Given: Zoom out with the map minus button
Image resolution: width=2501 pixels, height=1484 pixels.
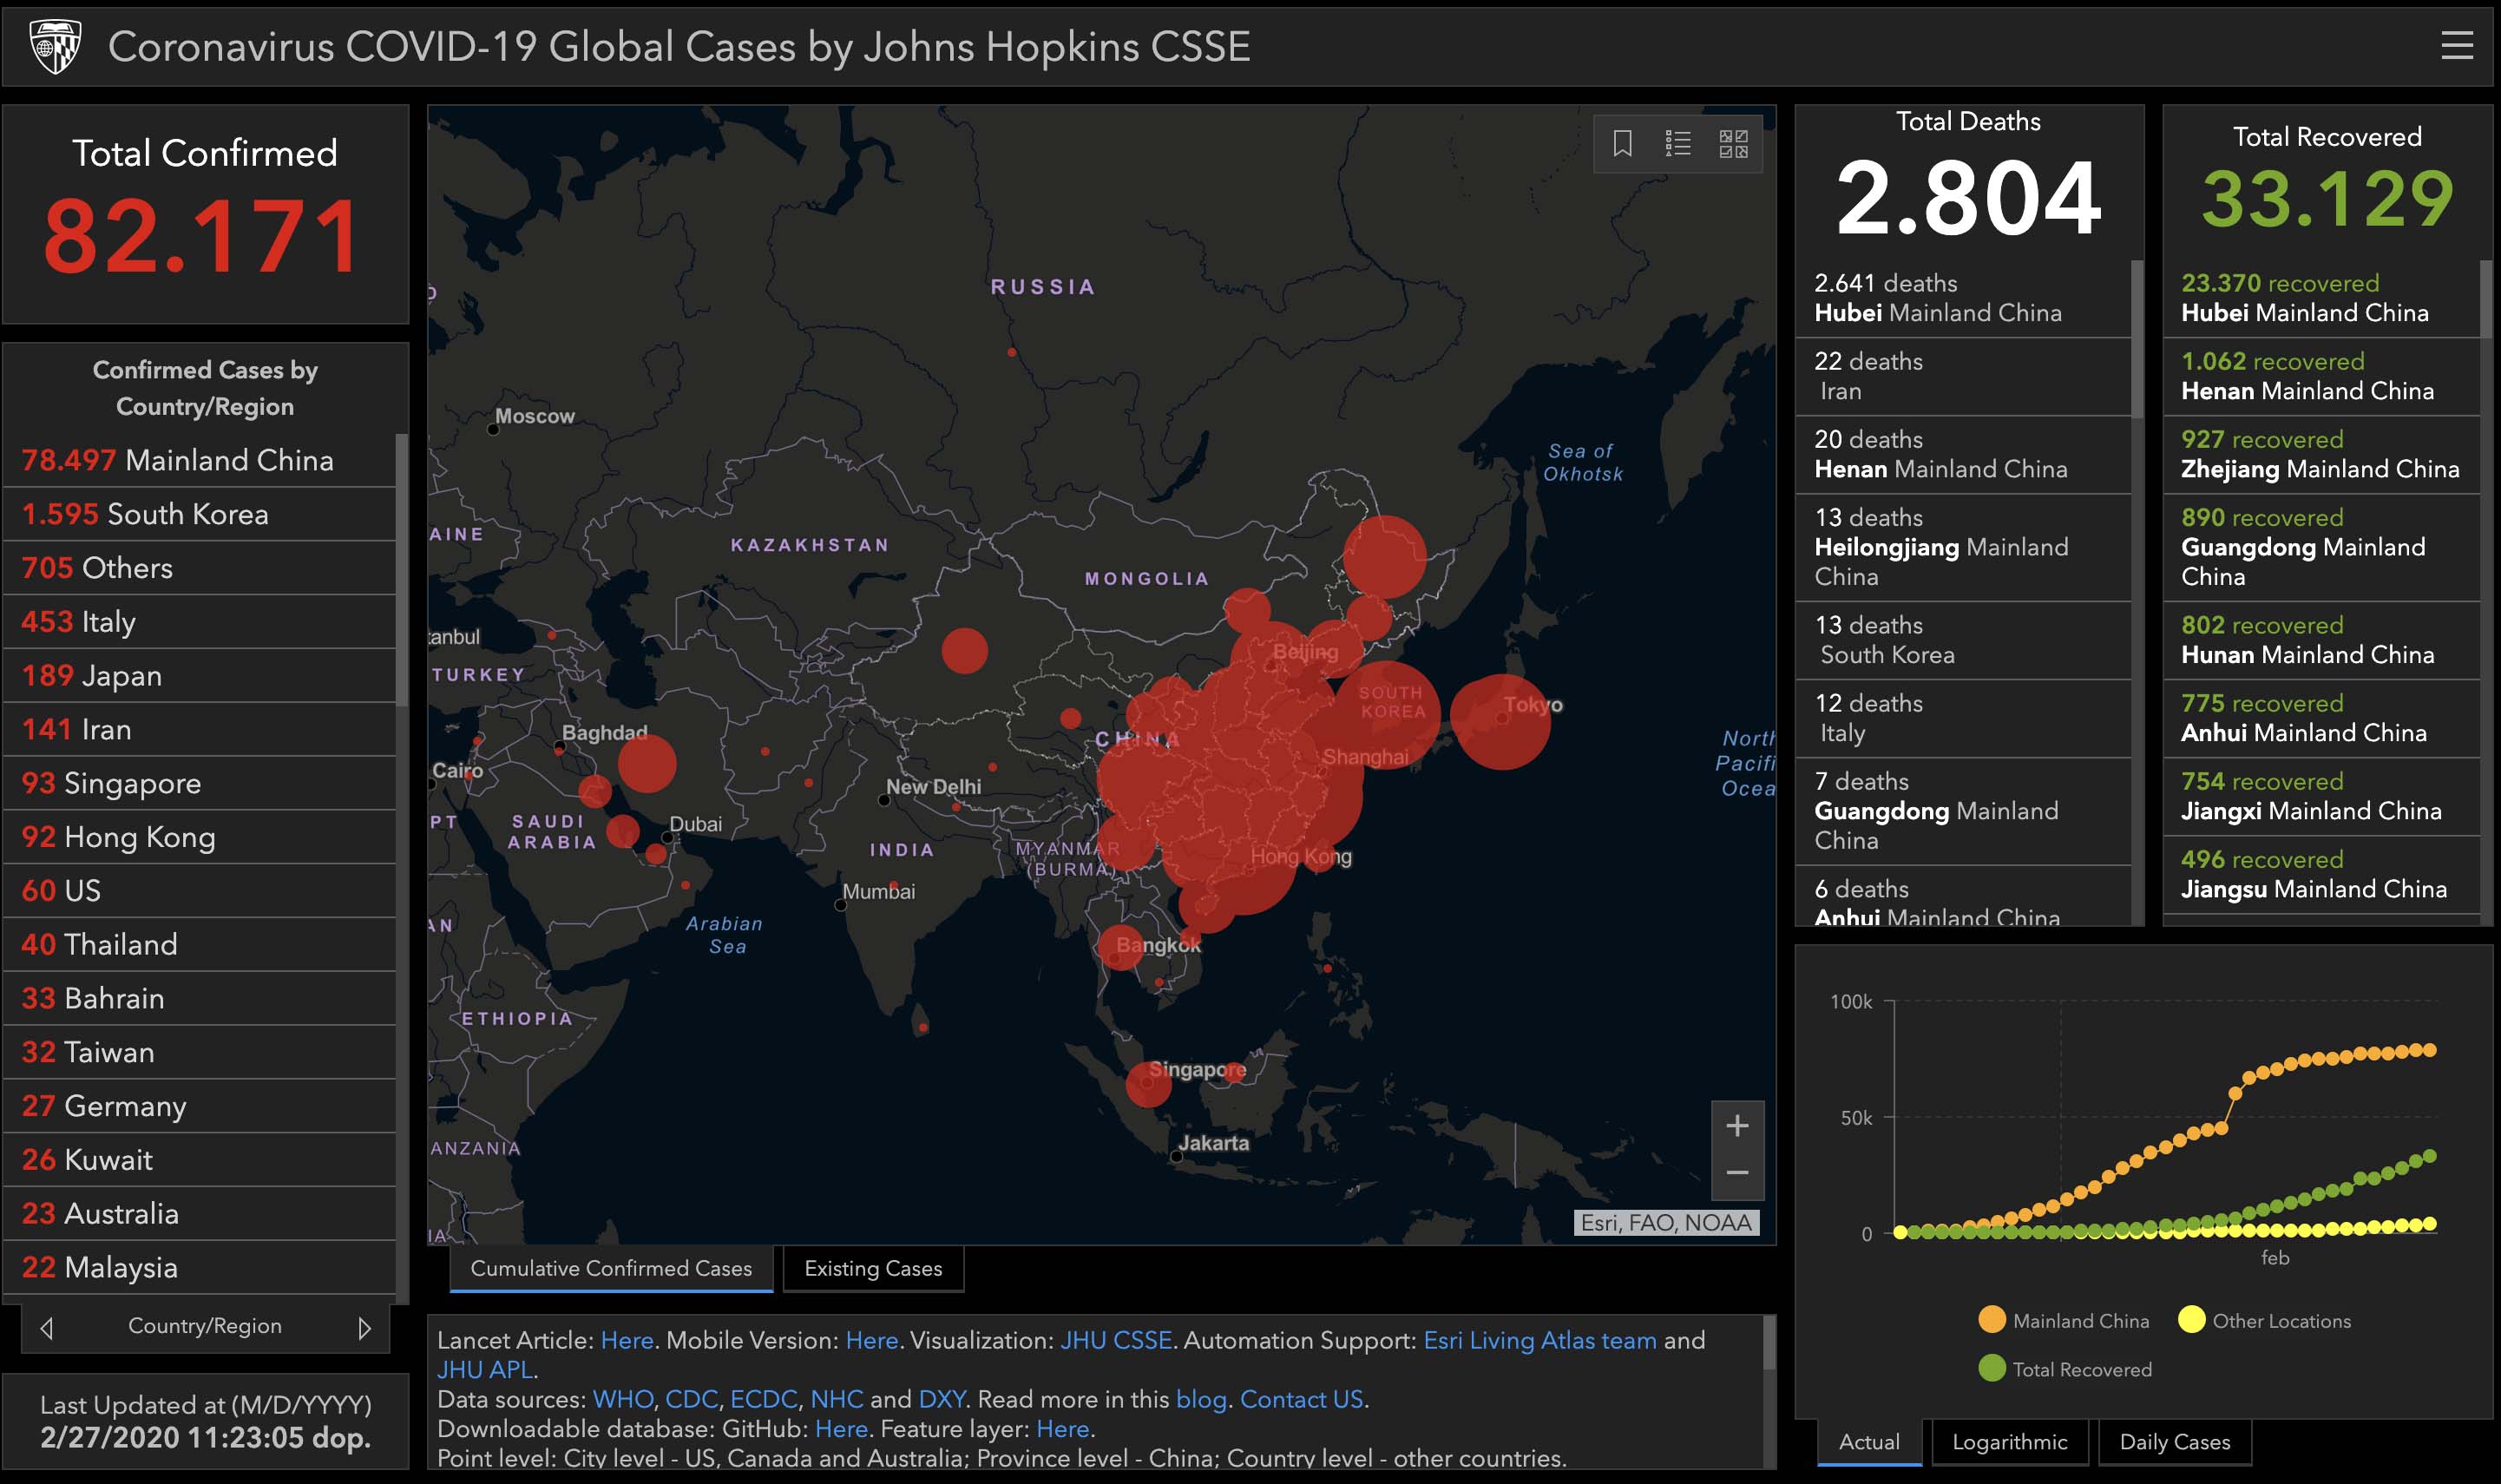Looking at the screenshot, I should point(1737,1173).
